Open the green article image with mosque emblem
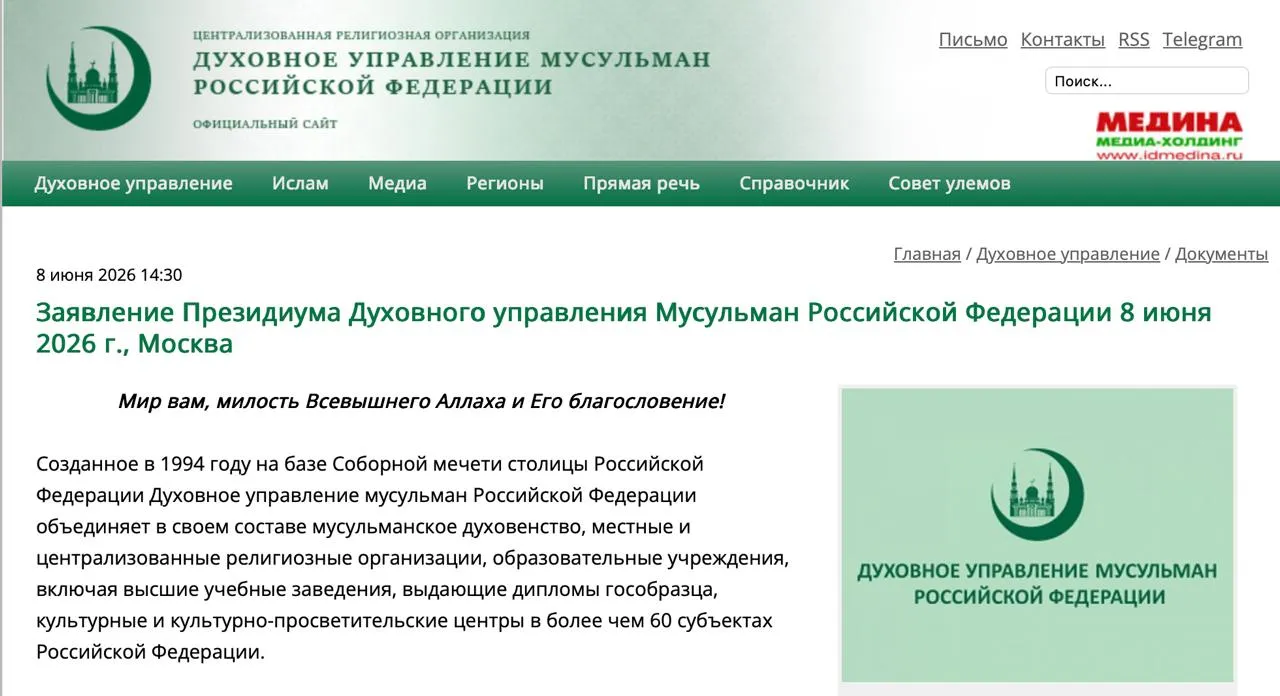This screenshot has height=696, width=1280. (1038, 535)
